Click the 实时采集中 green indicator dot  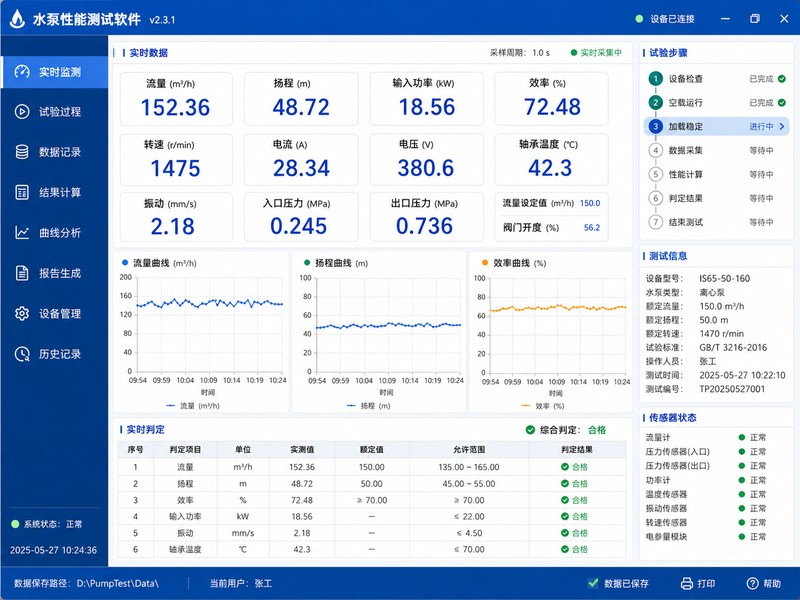573,53
